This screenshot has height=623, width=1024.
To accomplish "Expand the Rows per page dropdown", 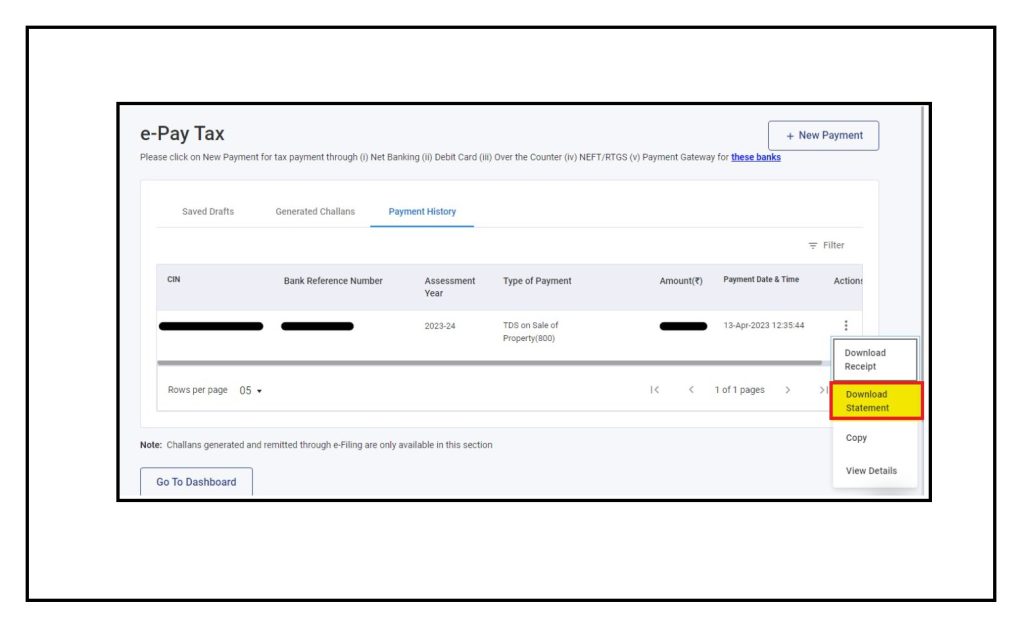I will coord(251,391).
